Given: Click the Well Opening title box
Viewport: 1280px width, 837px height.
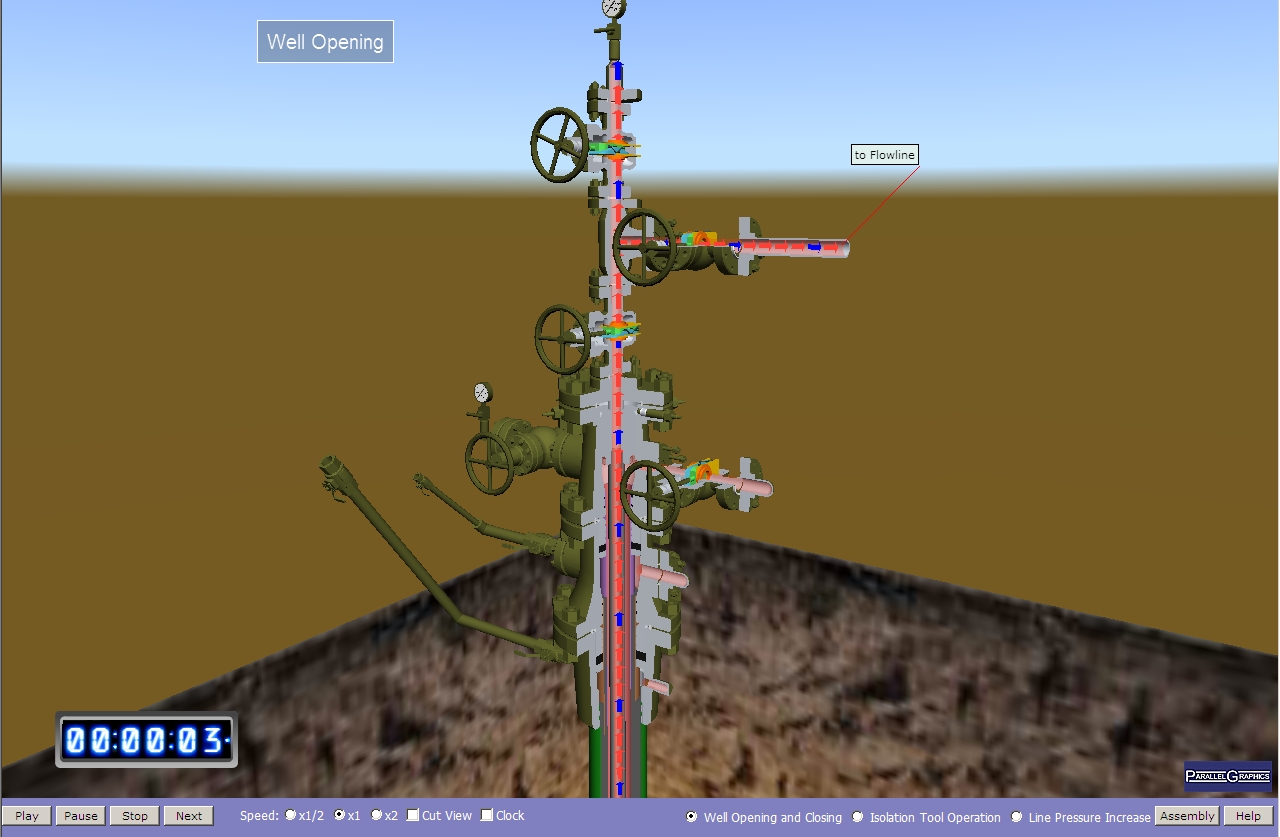Looking at the screenshot, I should click(x=325, y=42).
